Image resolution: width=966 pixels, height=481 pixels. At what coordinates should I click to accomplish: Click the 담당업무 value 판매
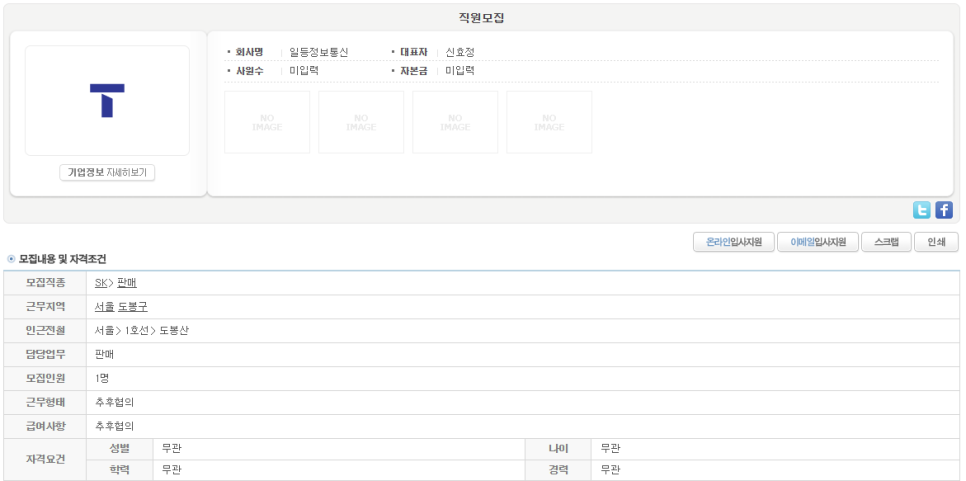(105, 354)
